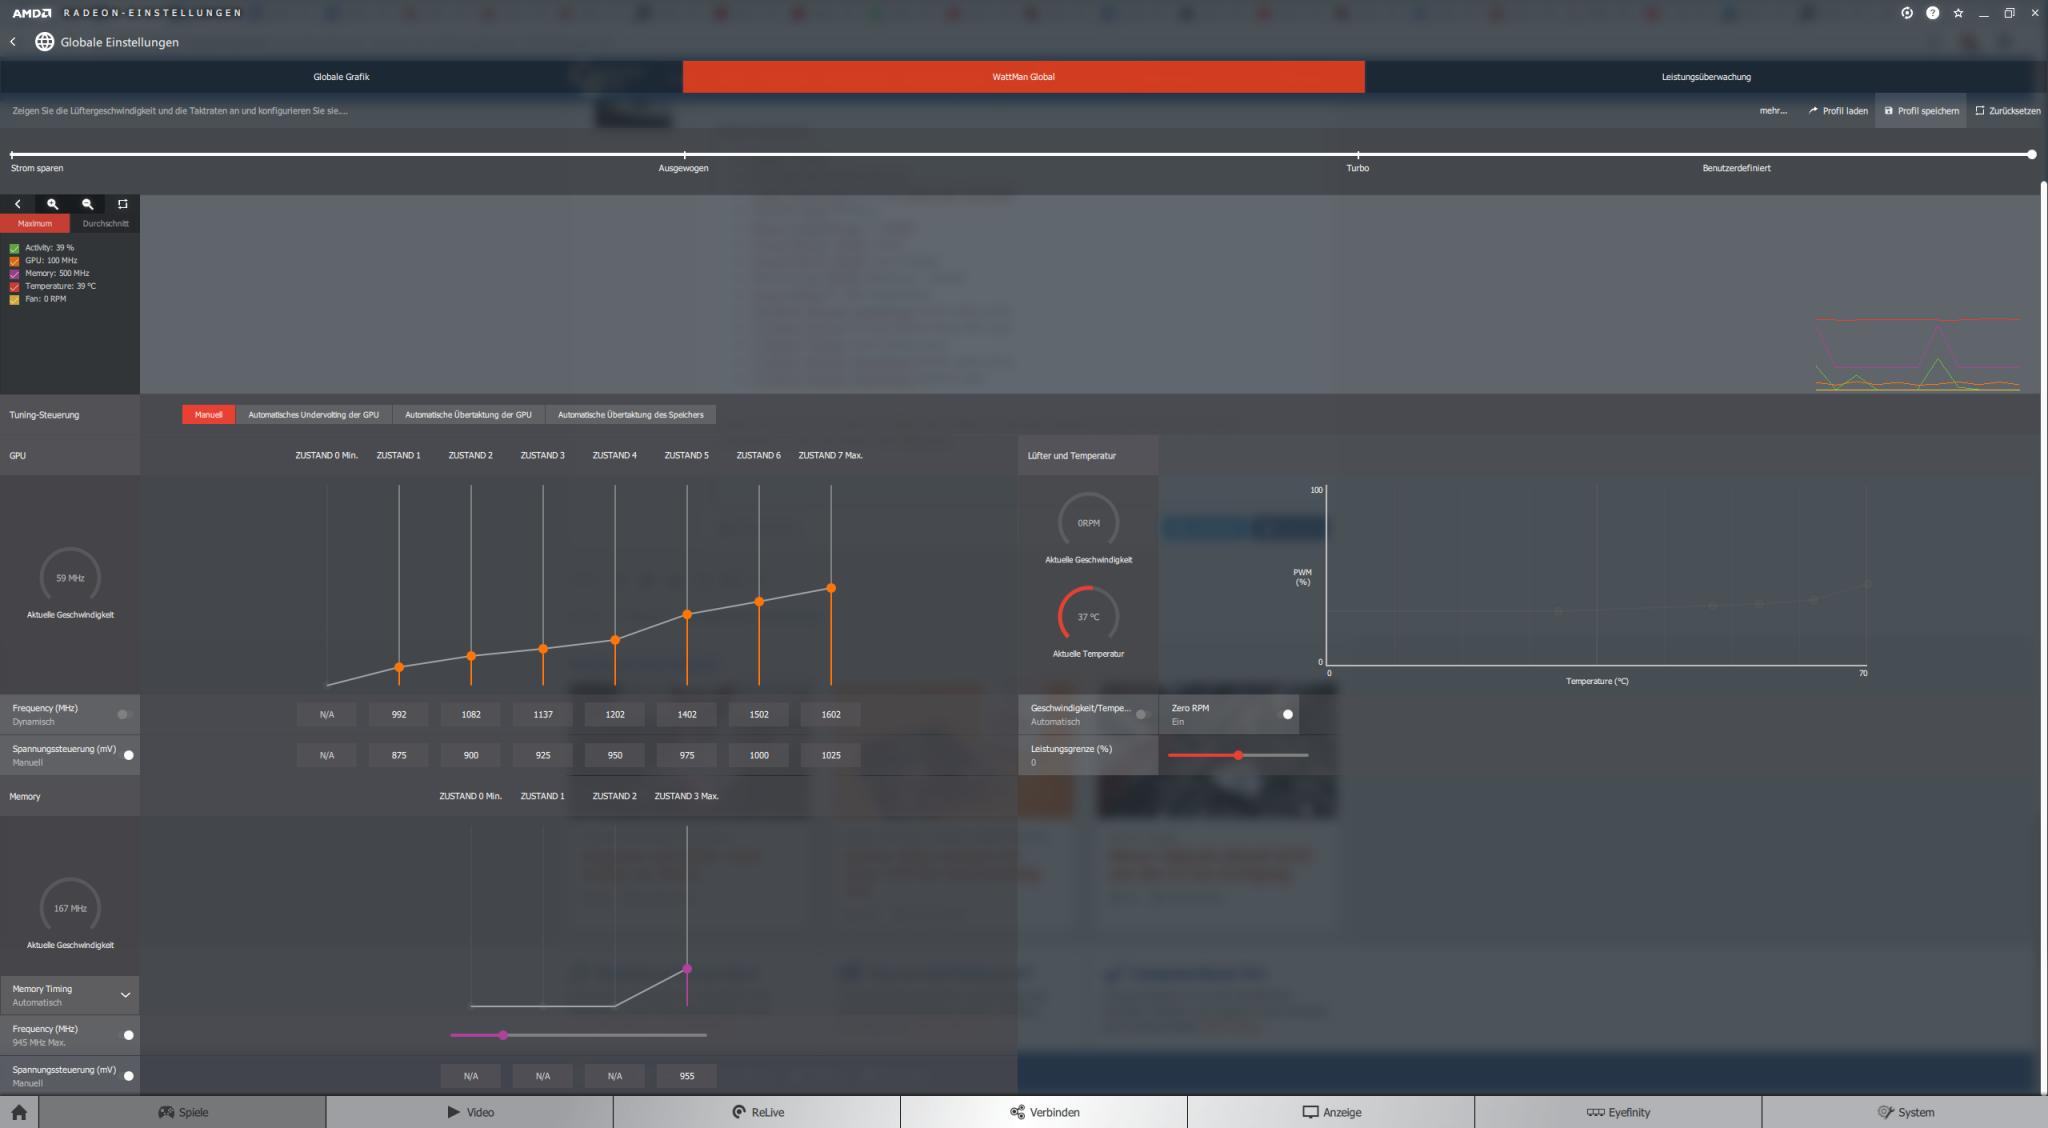This screenshot has height=1128, width=2048.
Task: Open the mehr... options menu
Action: [x=1772, y=111]
